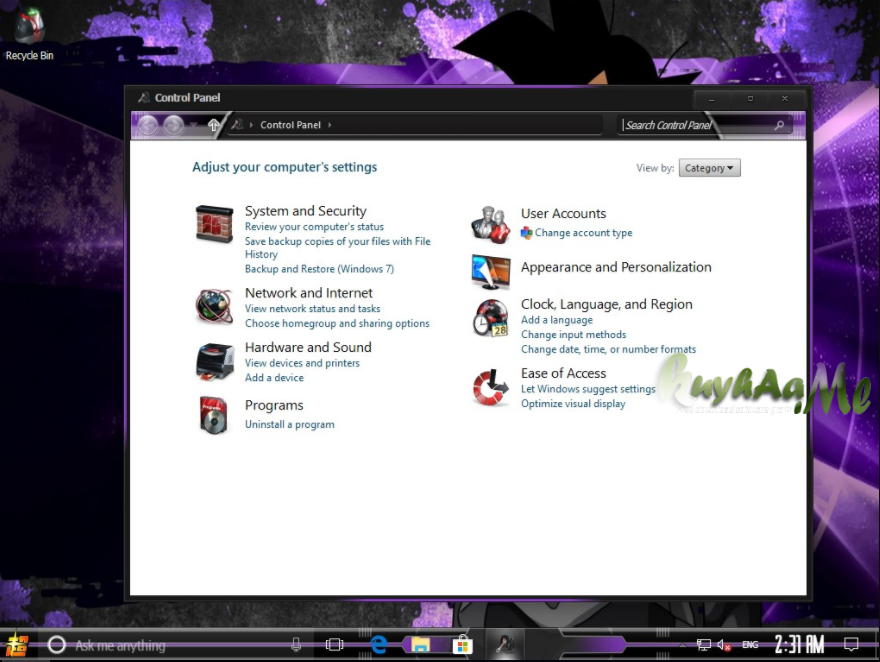Screen dimensions: 880x662
Task: Click the shield icon by Change account type
Action: click(526, 233)
